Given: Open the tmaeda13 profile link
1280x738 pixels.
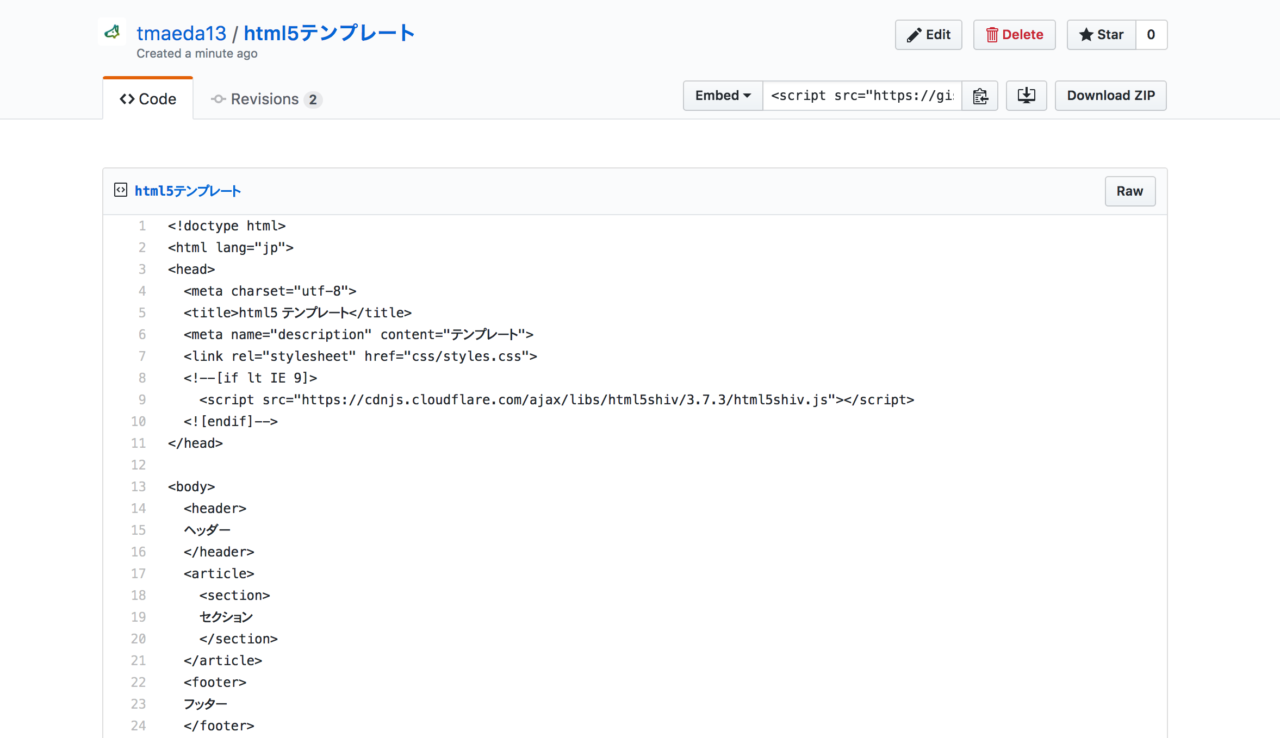Looking at the screenshot, I should [x=181, y=33].
